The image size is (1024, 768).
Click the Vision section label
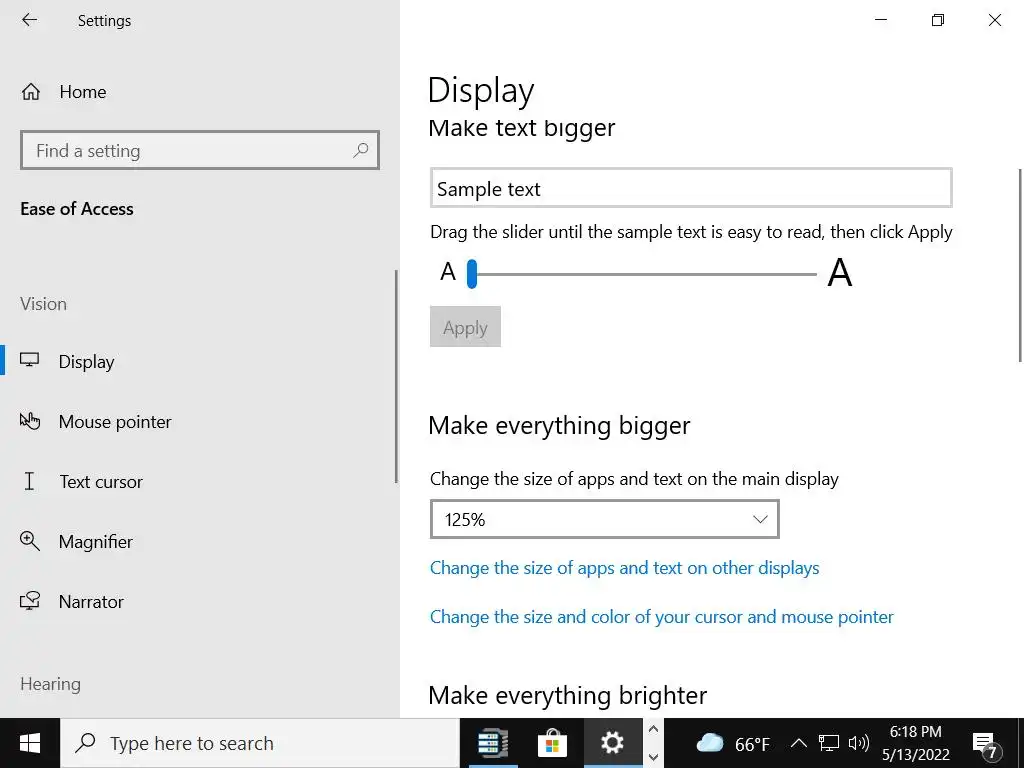pos(43,304)
